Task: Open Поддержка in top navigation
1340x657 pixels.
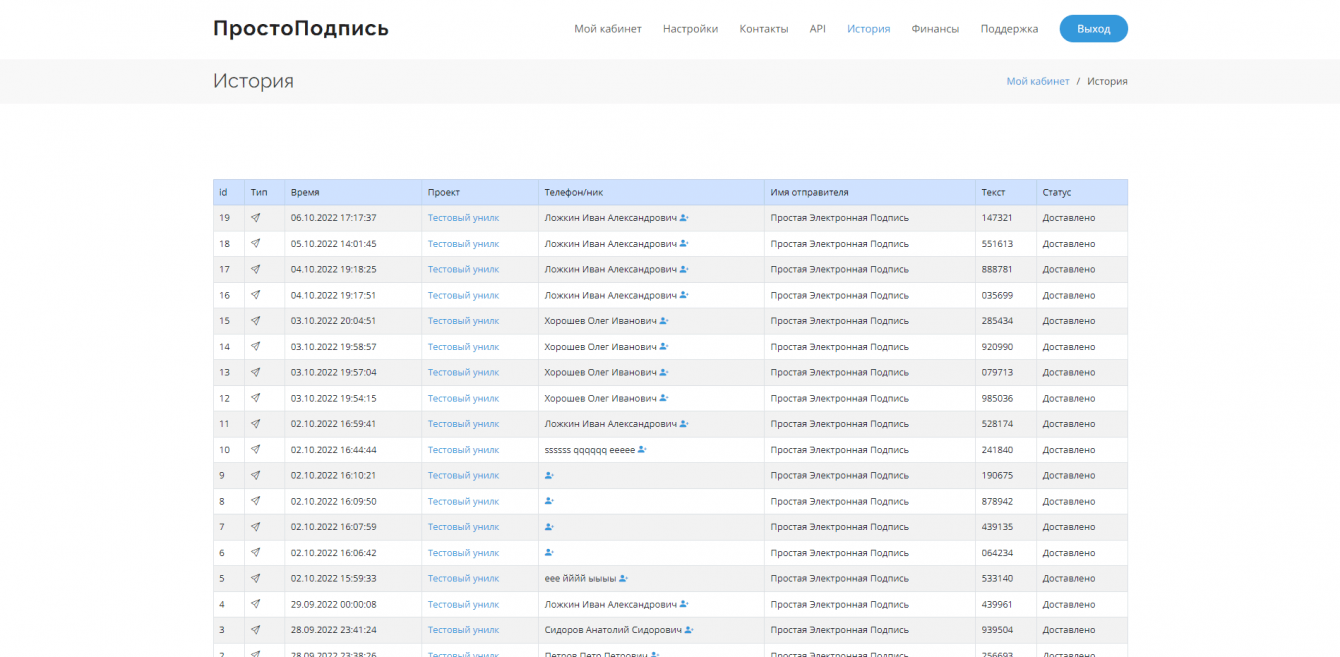Action: 1009,29
